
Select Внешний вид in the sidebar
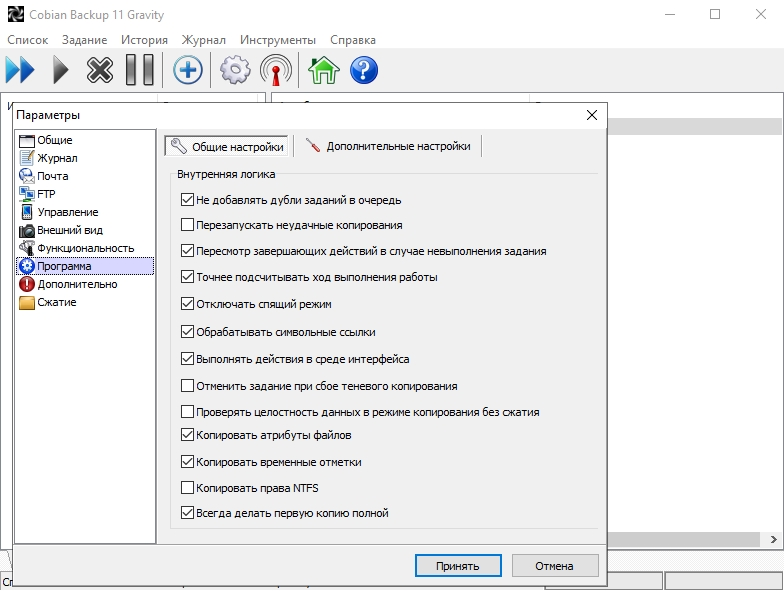click(x=85, y=230)
